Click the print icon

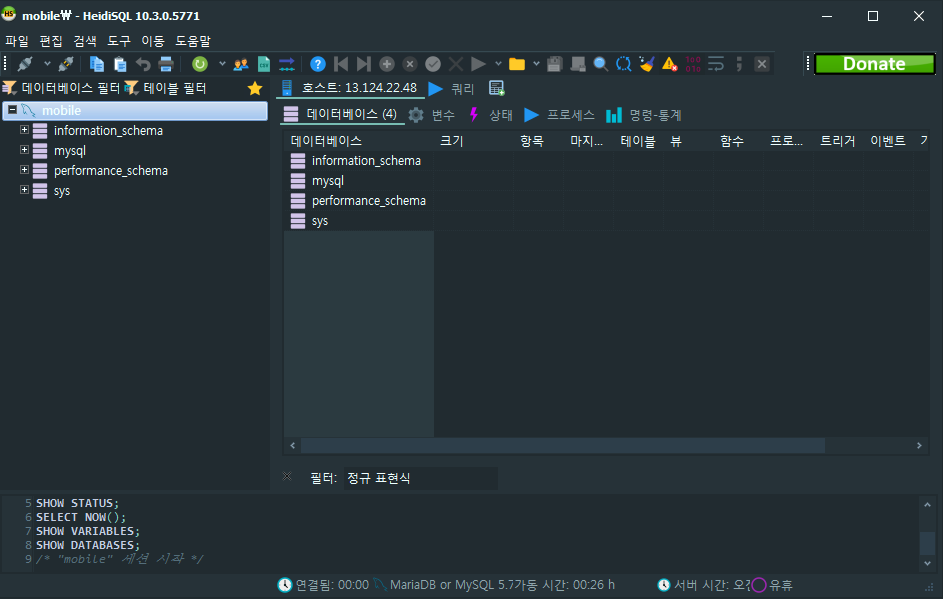(x=166, y=64)
